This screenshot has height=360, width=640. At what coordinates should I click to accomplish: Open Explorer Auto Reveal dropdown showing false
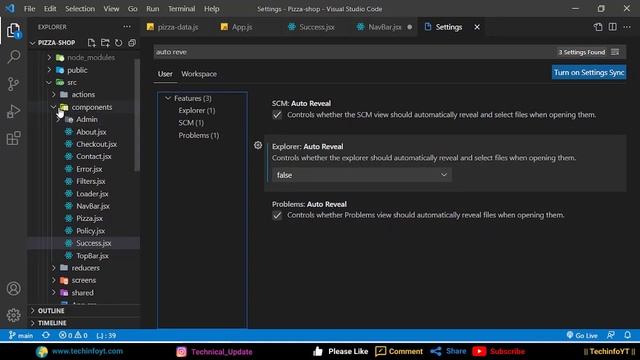click(362, 175)
